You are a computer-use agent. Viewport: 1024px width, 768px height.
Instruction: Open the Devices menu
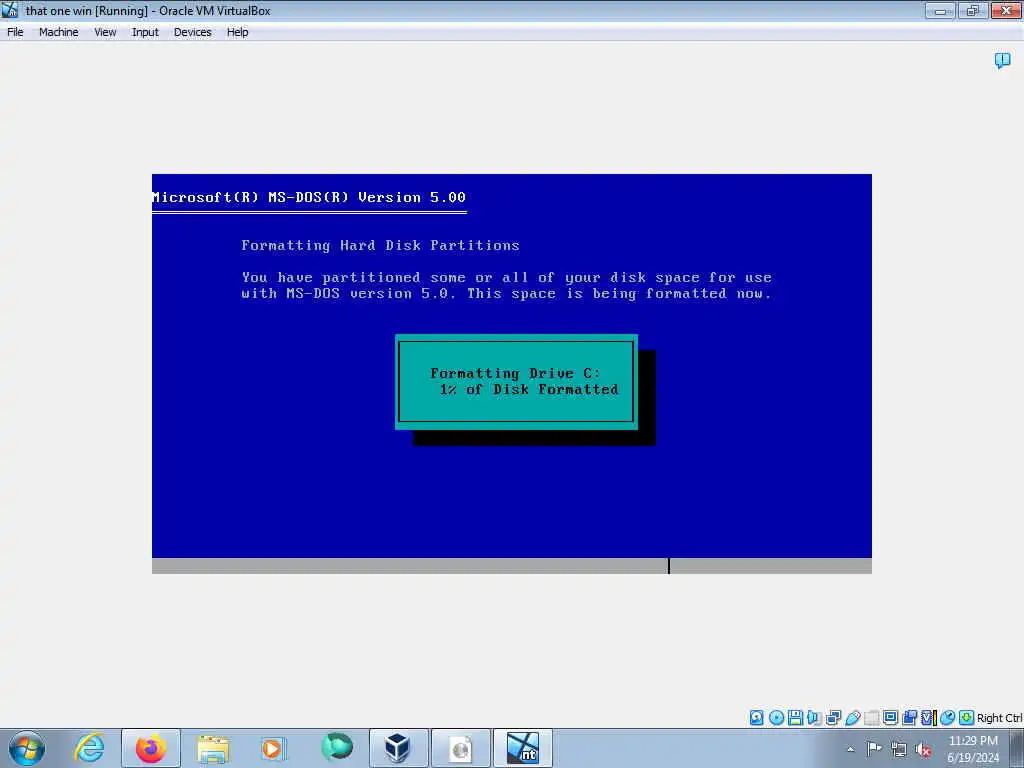(x=193, y=32)
